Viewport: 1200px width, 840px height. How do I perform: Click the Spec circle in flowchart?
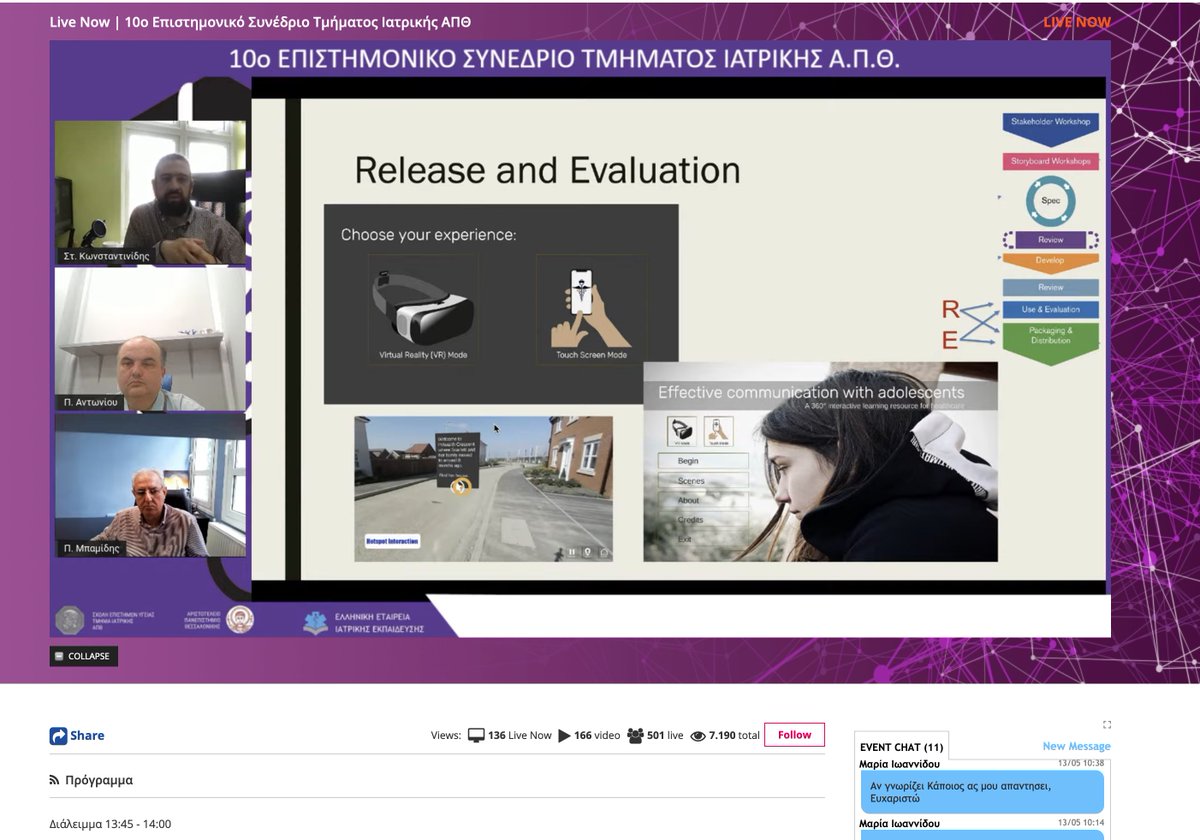point(1051,200)
